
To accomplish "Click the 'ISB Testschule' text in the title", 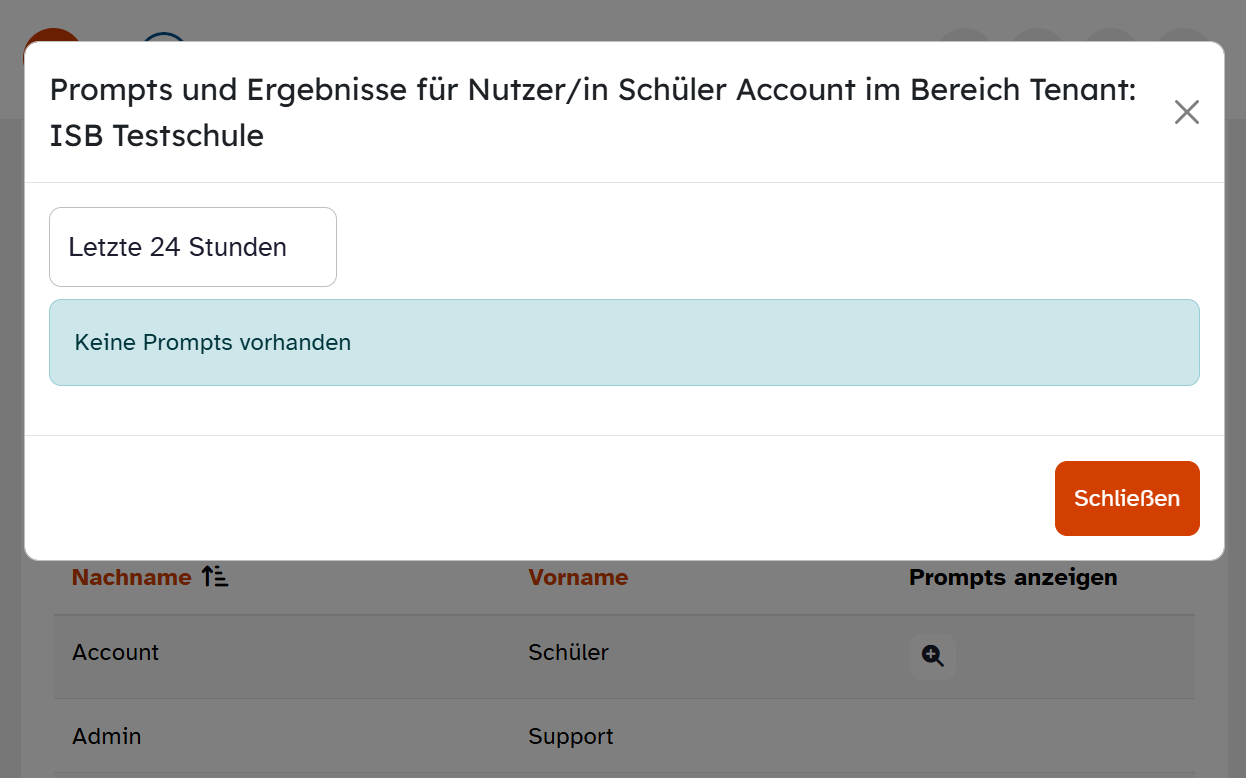I will (x=157, y=135).
